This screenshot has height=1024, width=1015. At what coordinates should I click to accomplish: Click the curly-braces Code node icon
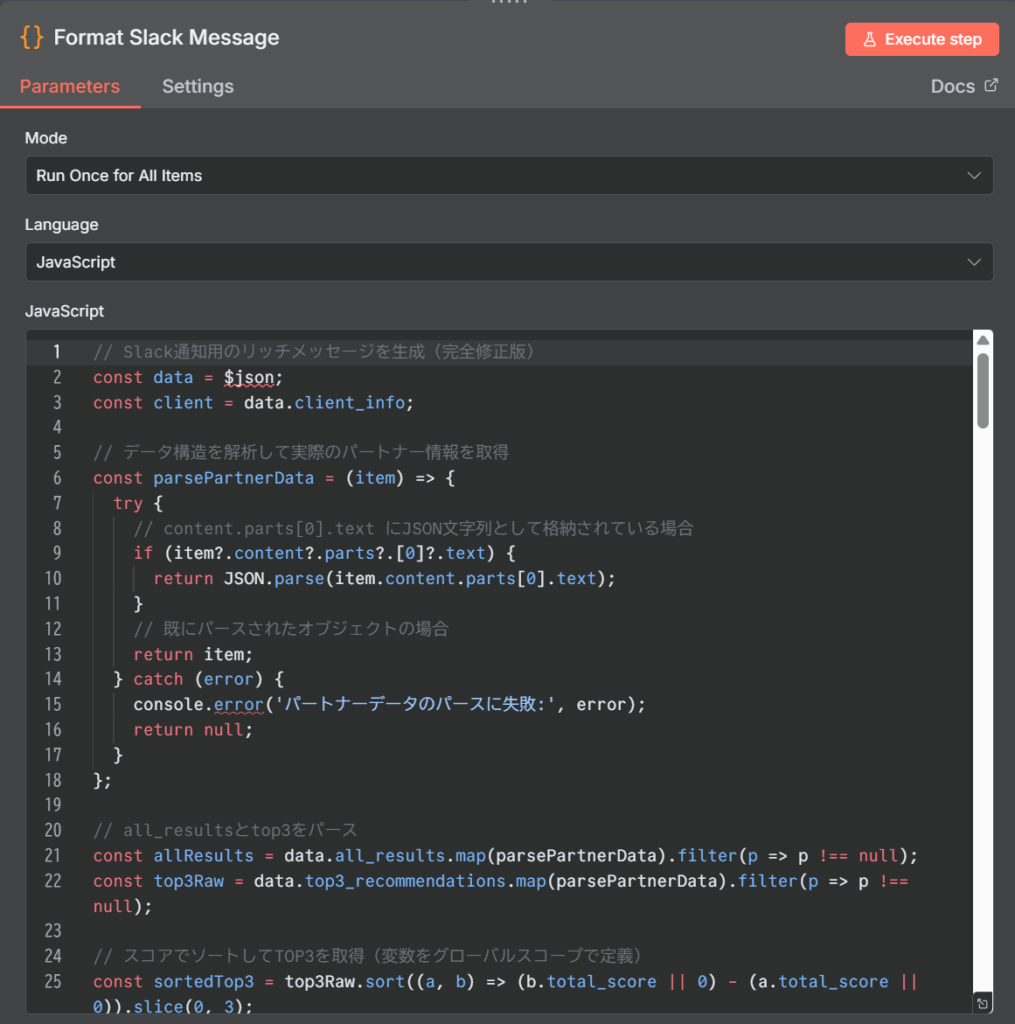point(32,38)
